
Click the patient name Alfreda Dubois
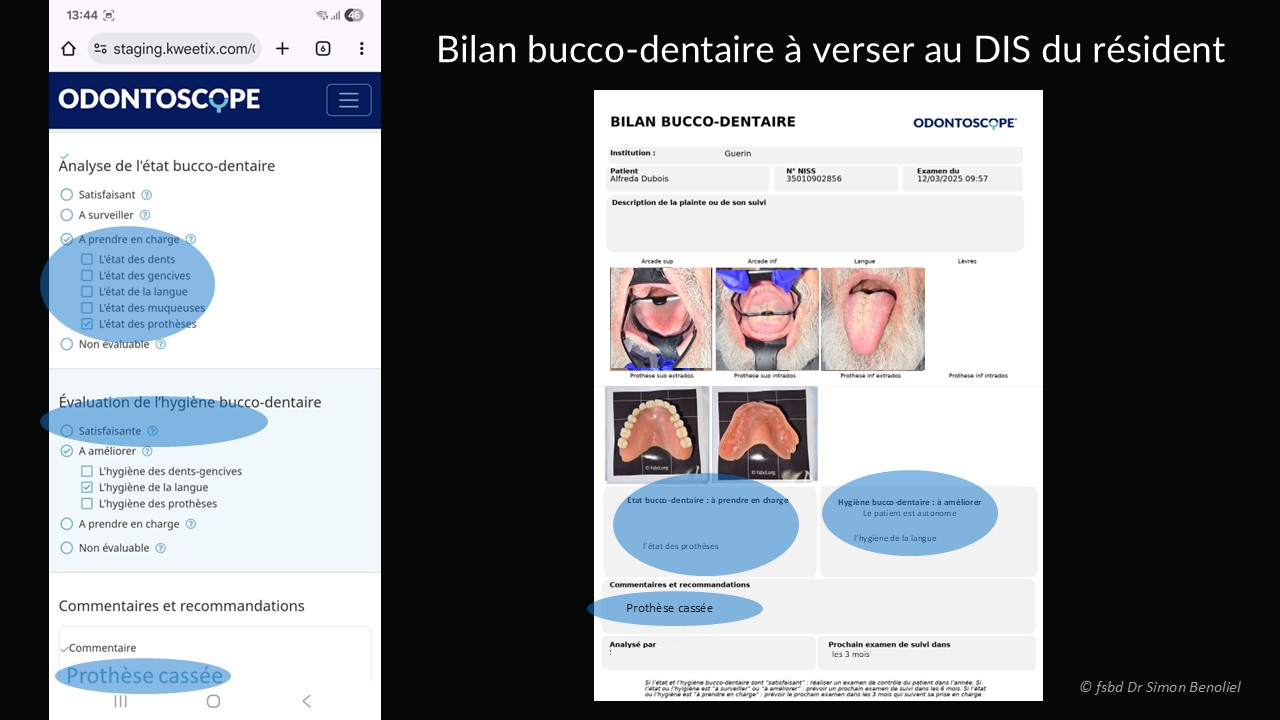639,179
